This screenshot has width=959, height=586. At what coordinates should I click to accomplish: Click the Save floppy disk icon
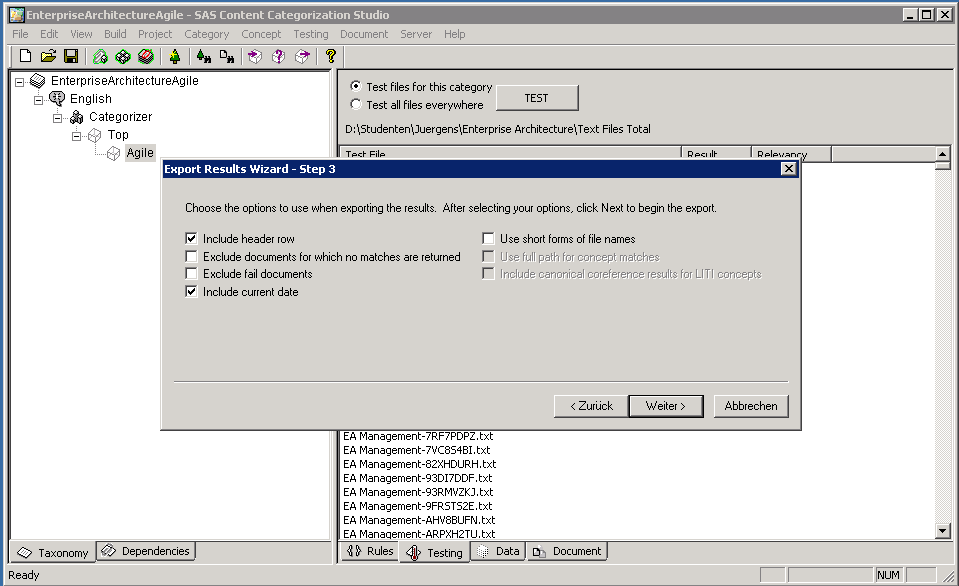71,56
